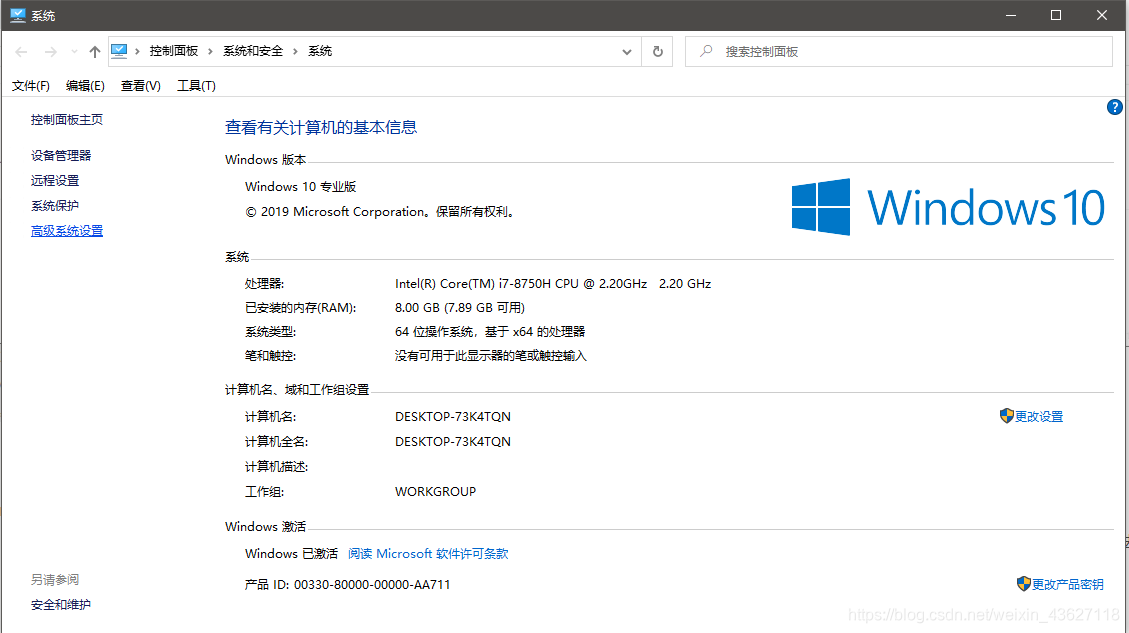This screenshot has height=633, width=1129.
Task: Open 控制面板主页 link
Action: tap(67, 120)
